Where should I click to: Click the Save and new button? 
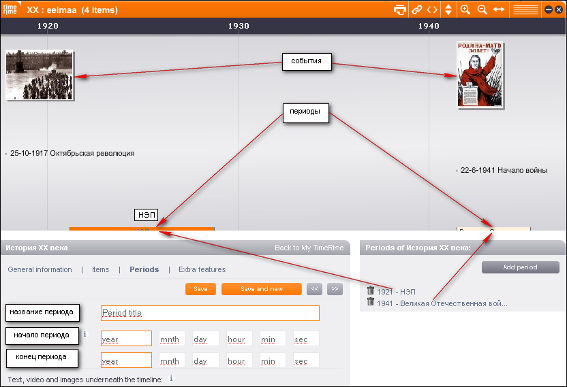click(261, 289)
